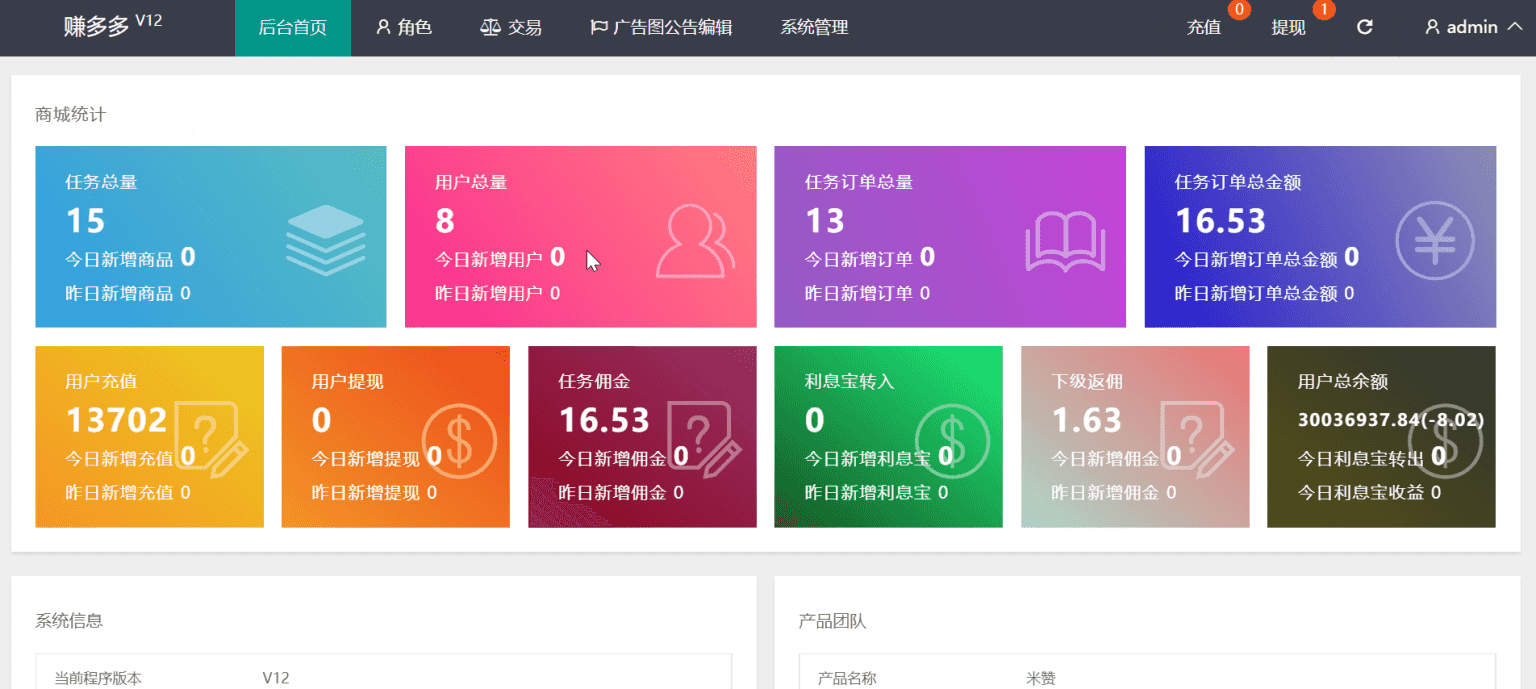
Task: Click the refresh icon in top bar
Action: [1365, 28]
